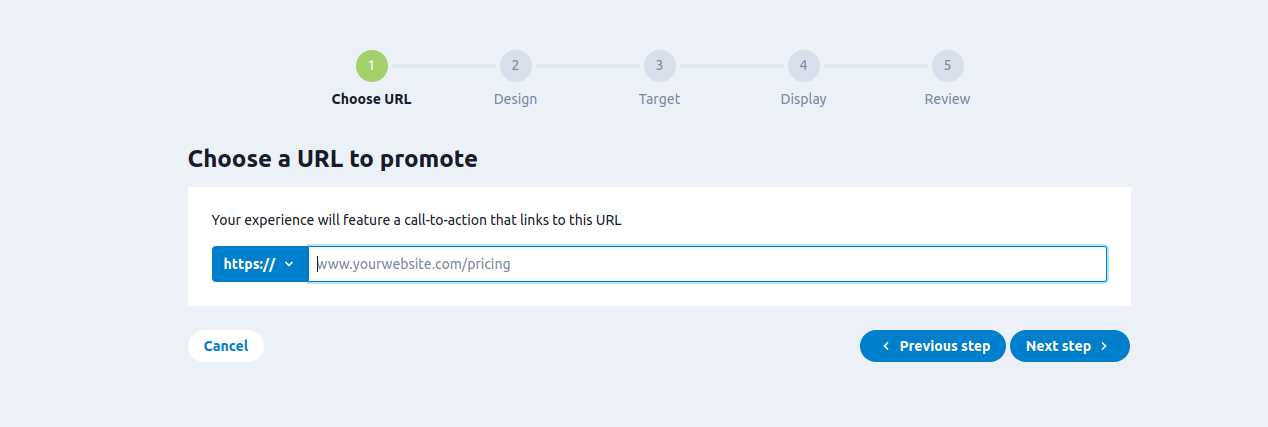Open the Review step label

(947, 99)
